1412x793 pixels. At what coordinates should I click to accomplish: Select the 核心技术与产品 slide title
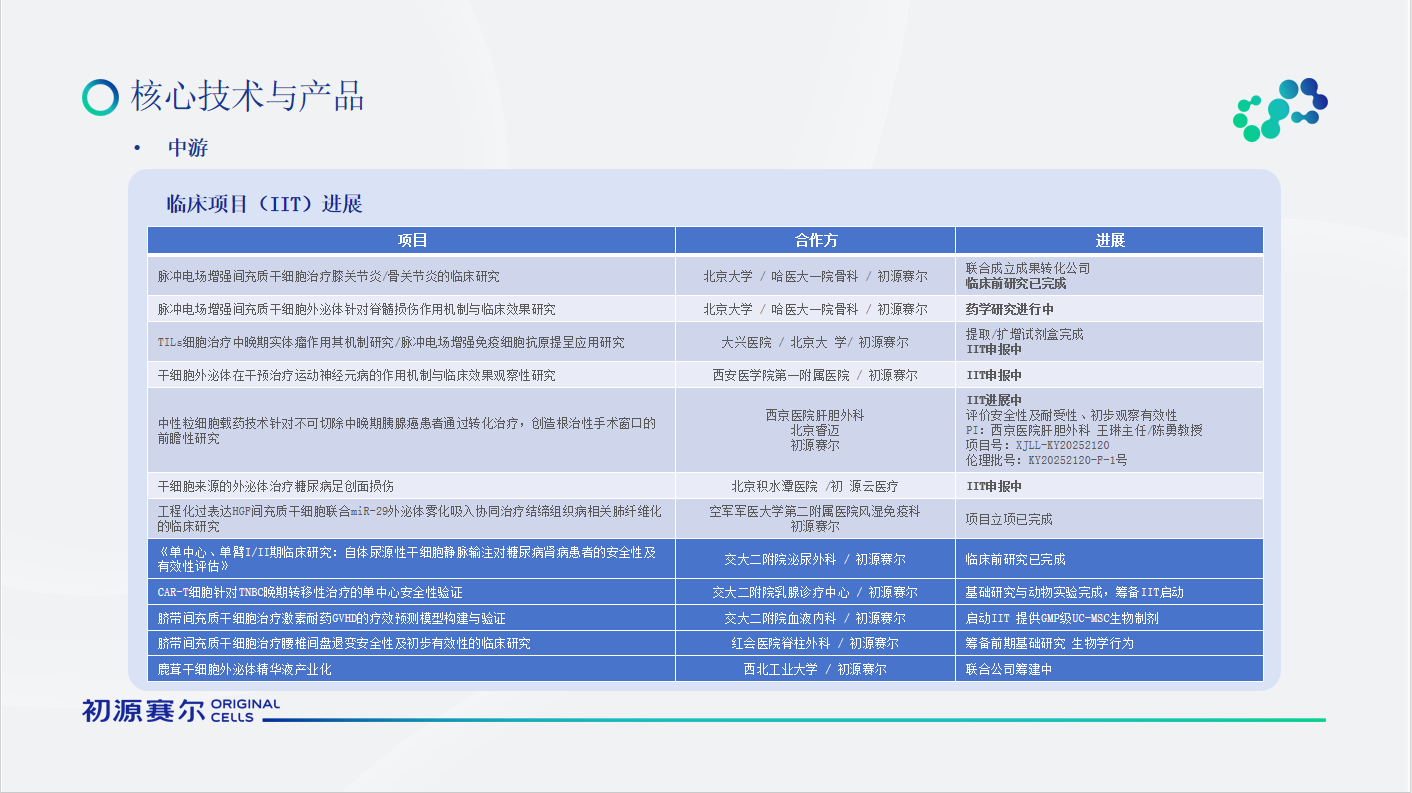pos(247,97)
